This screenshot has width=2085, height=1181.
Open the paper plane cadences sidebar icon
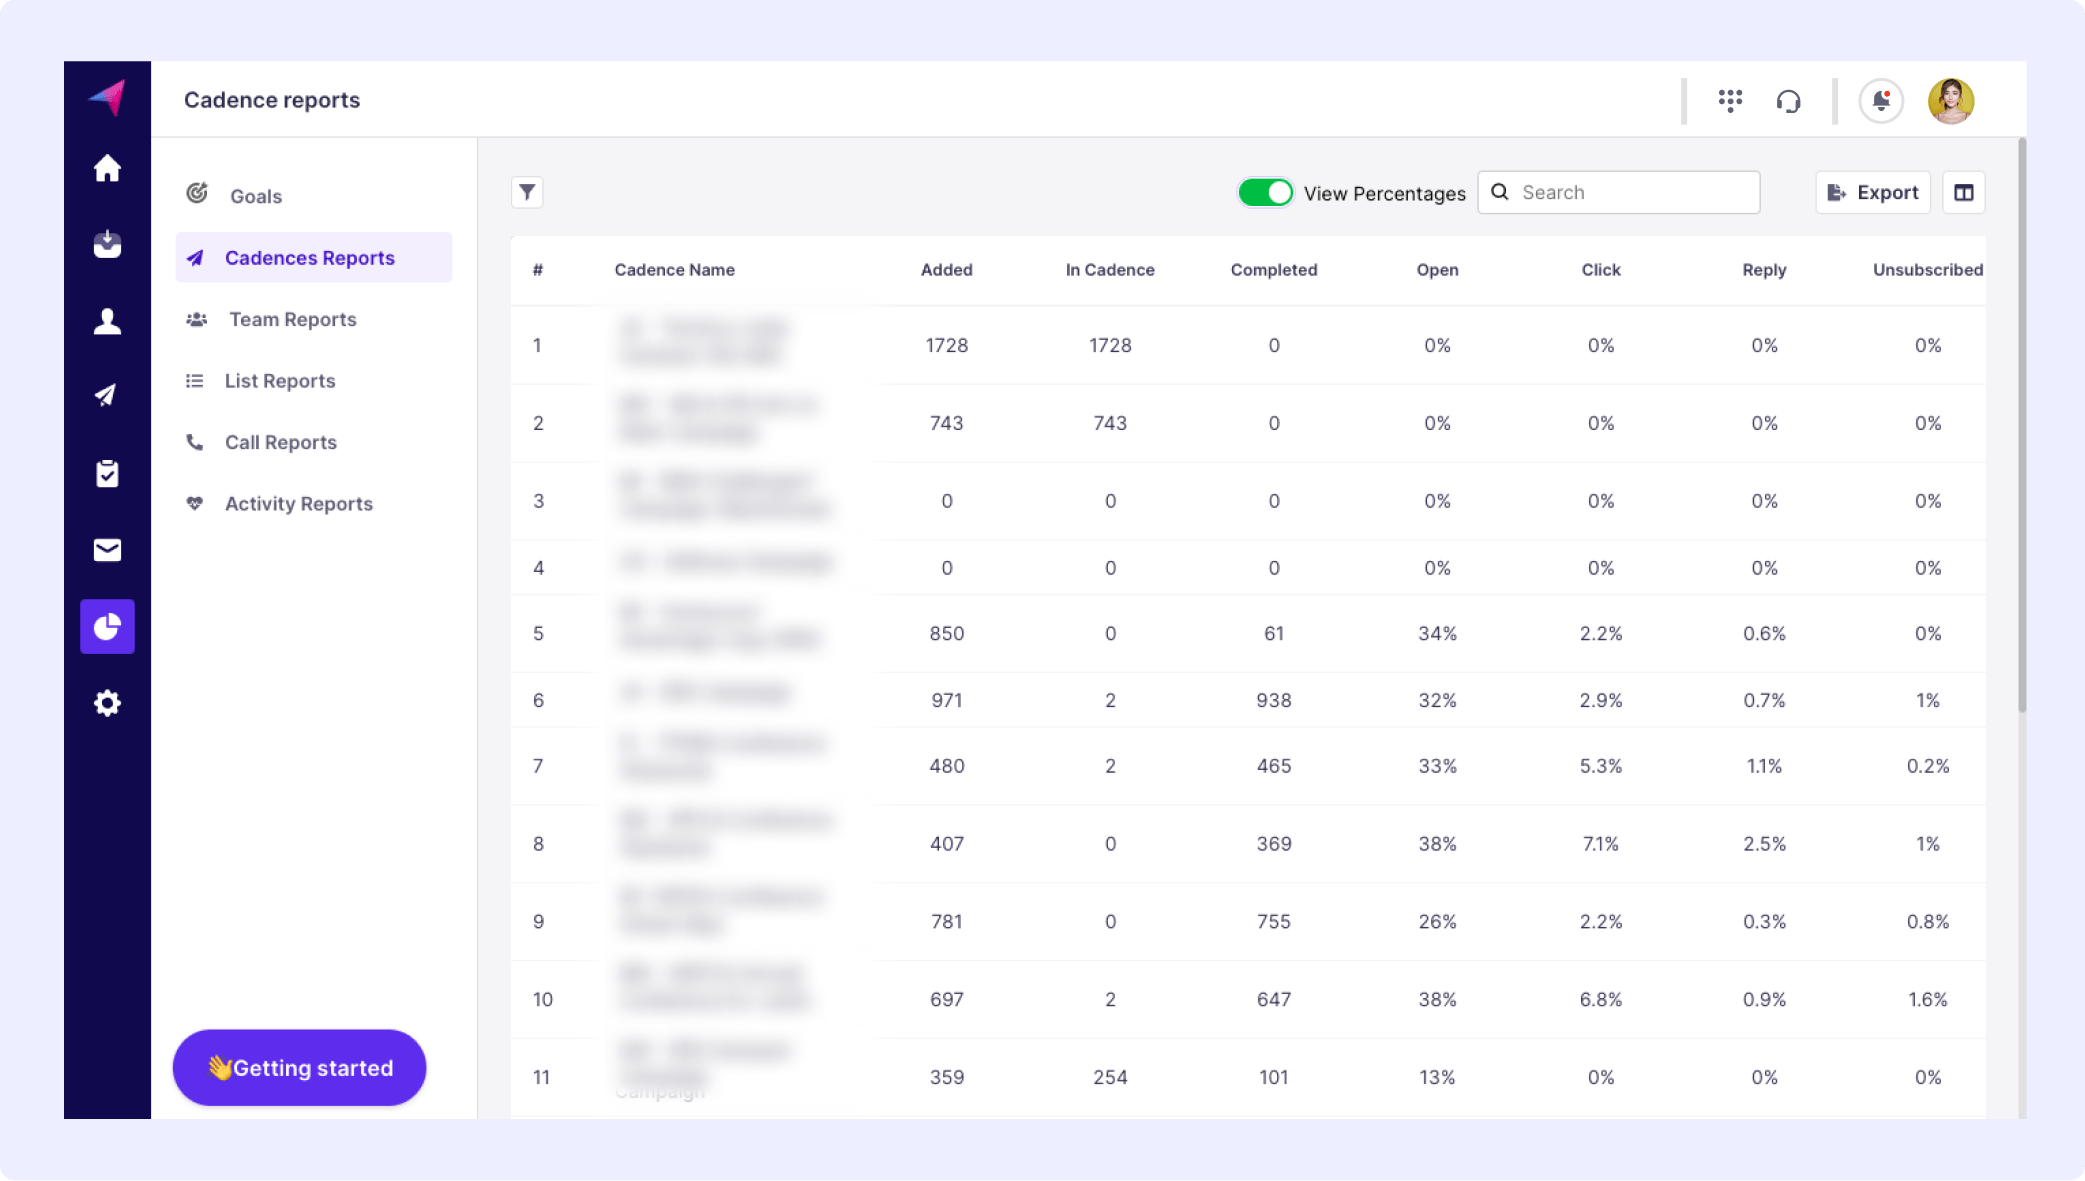point(107,396)
